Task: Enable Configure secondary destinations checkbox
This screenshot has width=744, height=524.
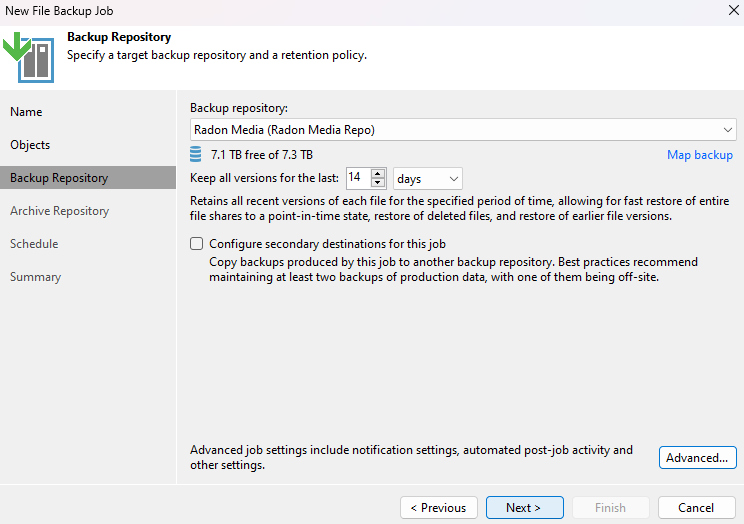Action: [x=196, y=243]
